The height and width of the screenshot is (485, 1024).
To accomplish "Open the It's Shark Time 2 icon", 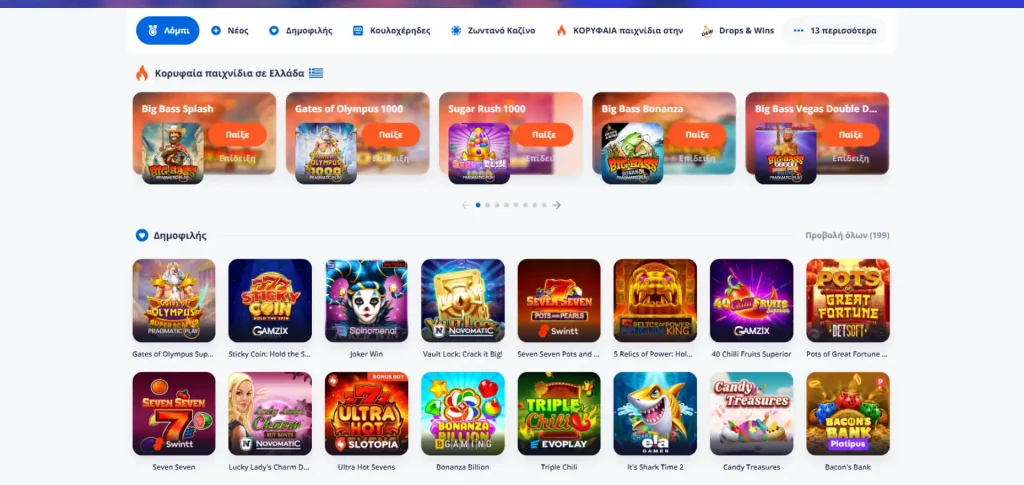I will [x=655, y=413].
